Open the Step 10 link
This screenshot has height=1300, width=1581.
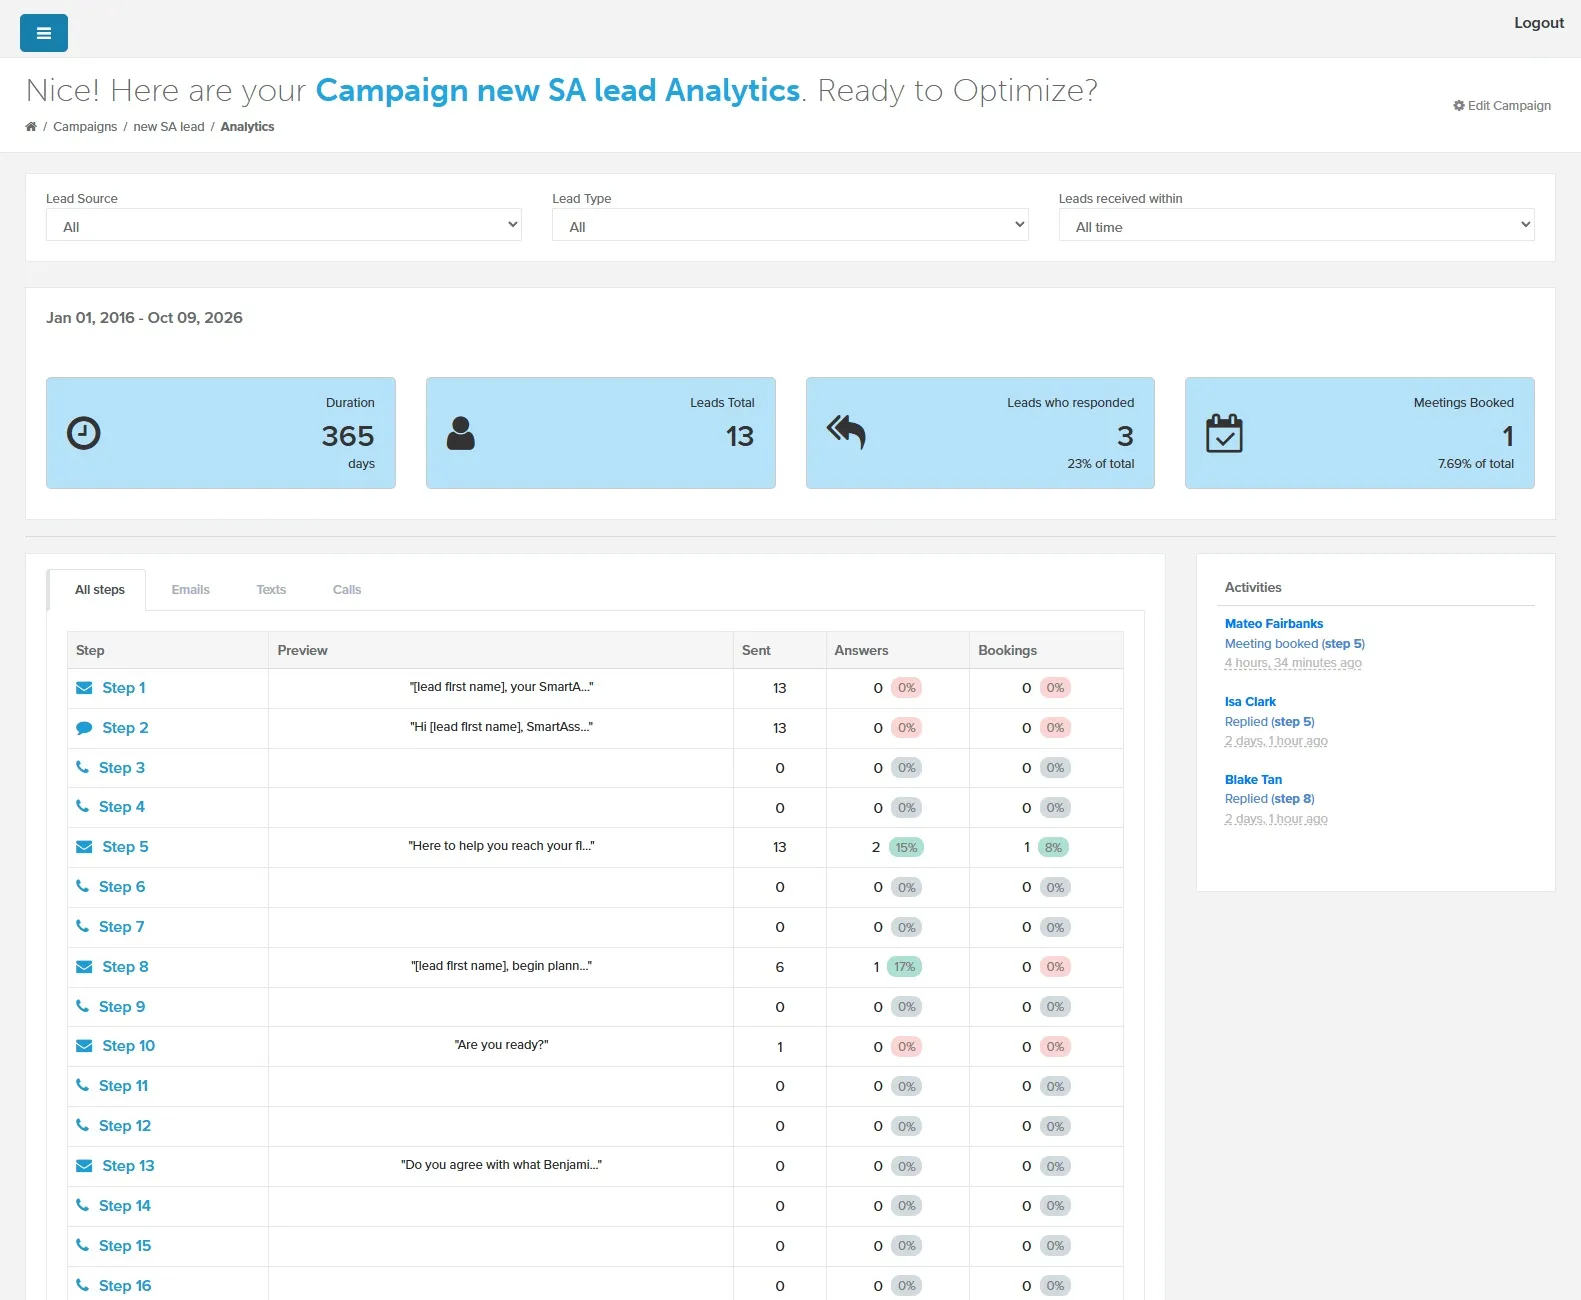click(129, 1046)
